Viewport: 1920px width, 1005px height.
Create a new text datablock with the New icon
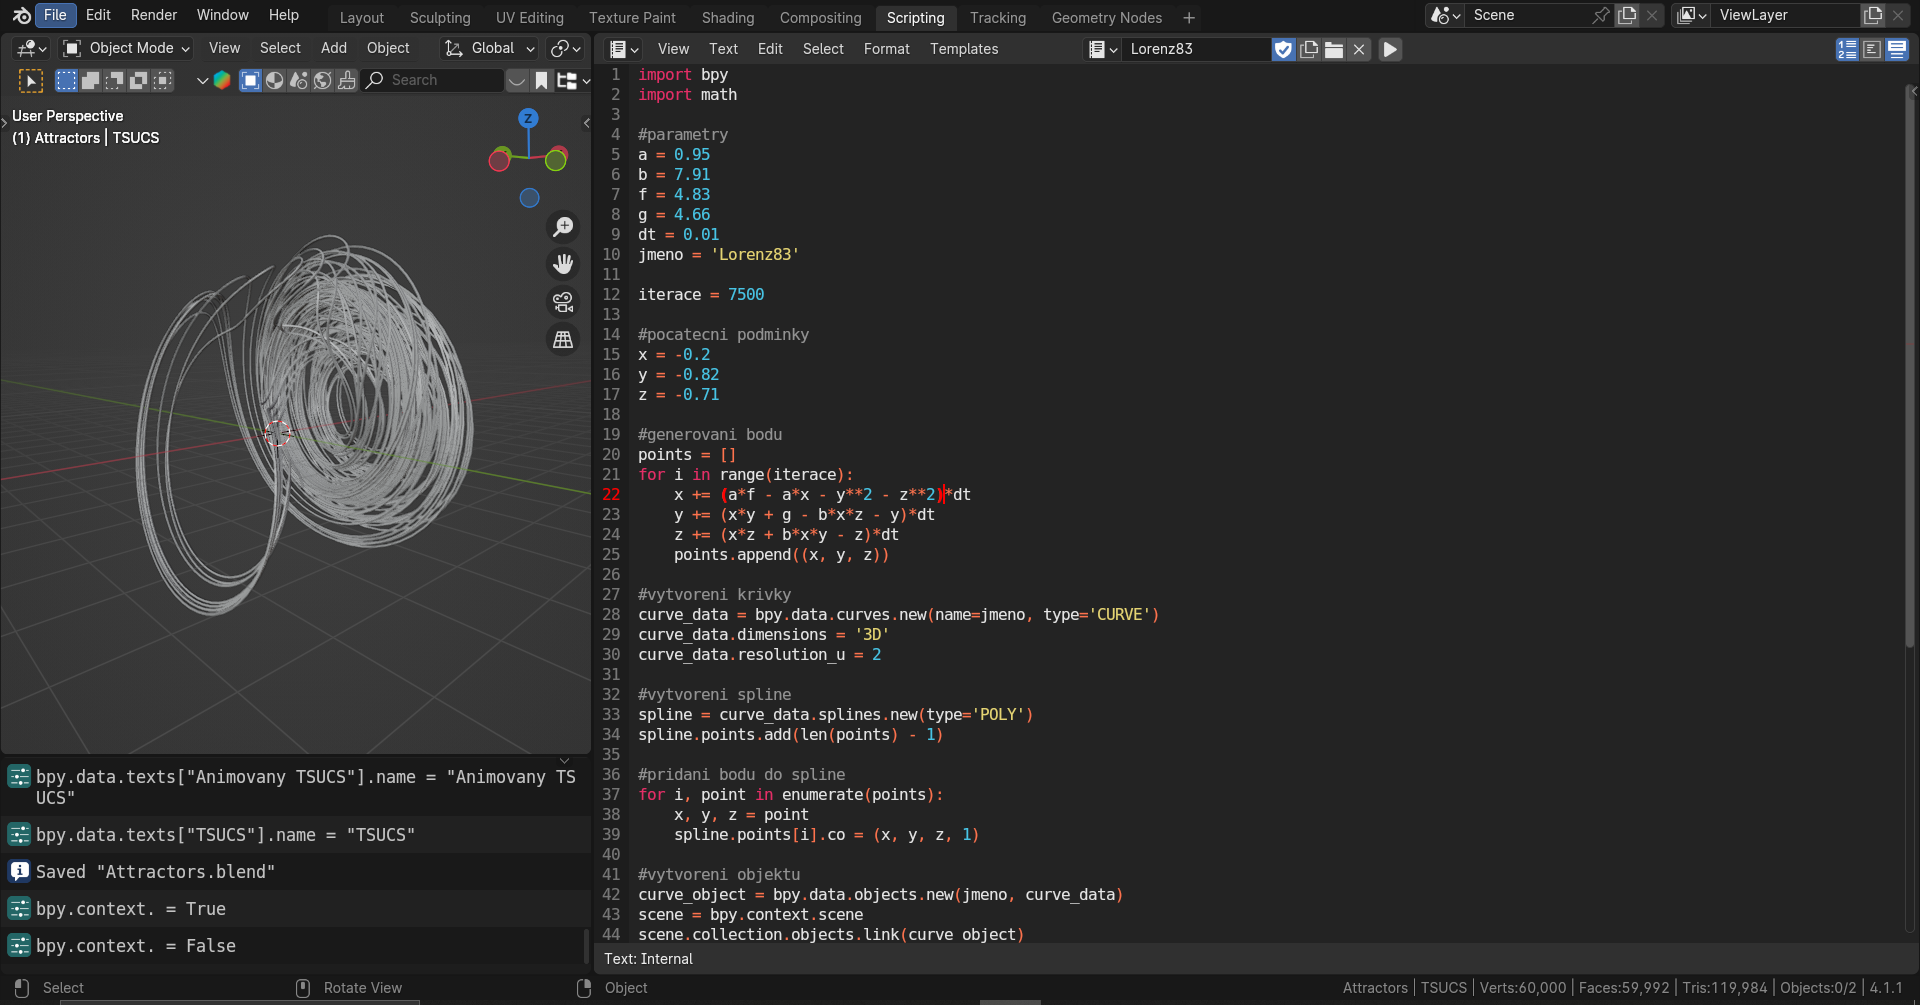point(1308,49)
